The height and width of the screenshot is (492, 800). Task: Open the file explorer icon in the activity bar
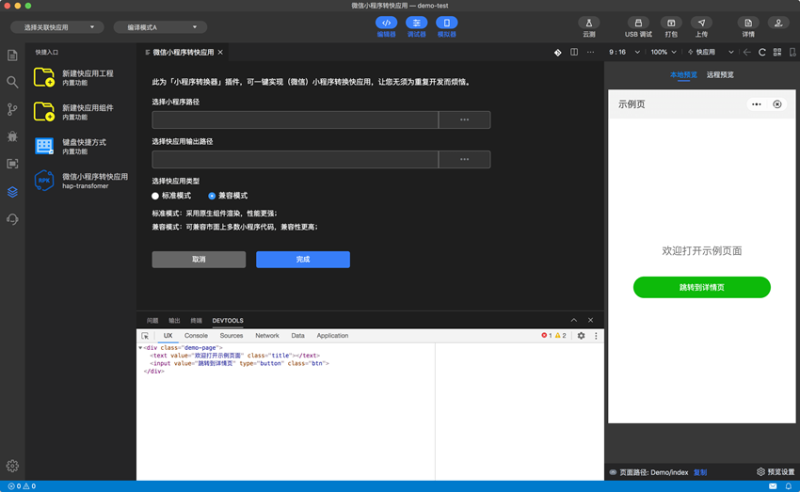point(12,55)
